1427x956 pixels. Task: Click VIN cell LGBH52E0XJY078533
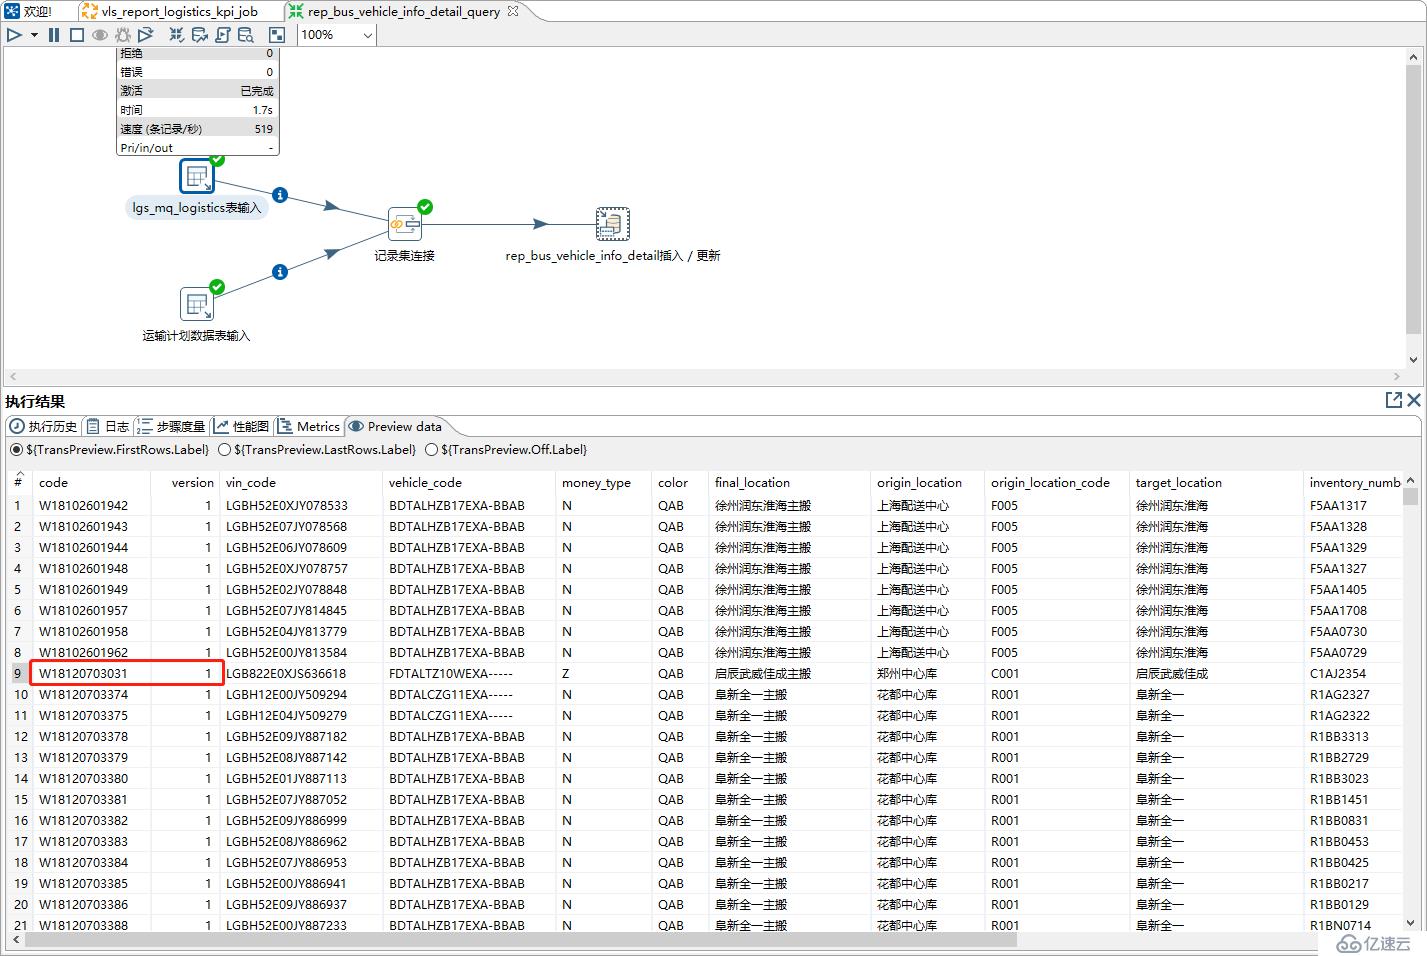302,506
